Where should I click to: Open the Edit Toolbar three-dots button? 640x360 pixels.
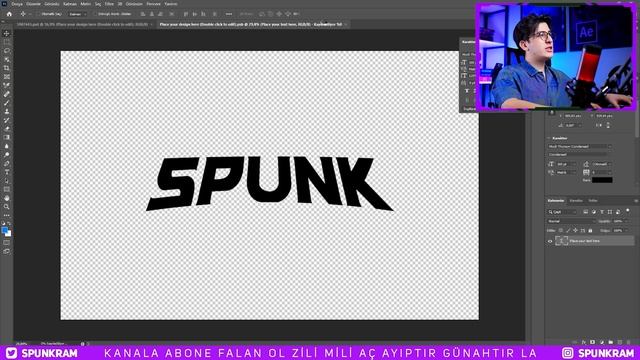7,215
